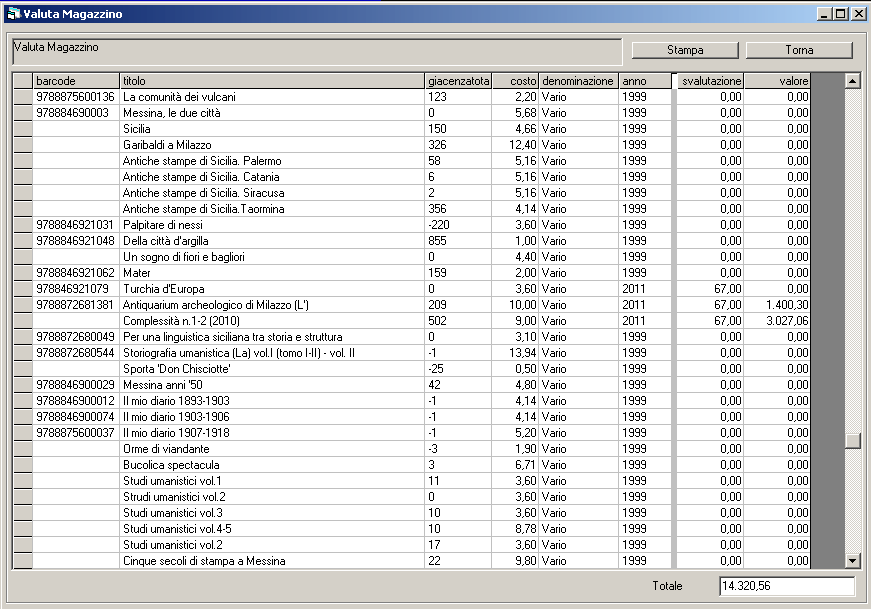Screen dimensions: 871x609
Task: Click the Valuta Magazzino title bar icon
Action: 14,13
